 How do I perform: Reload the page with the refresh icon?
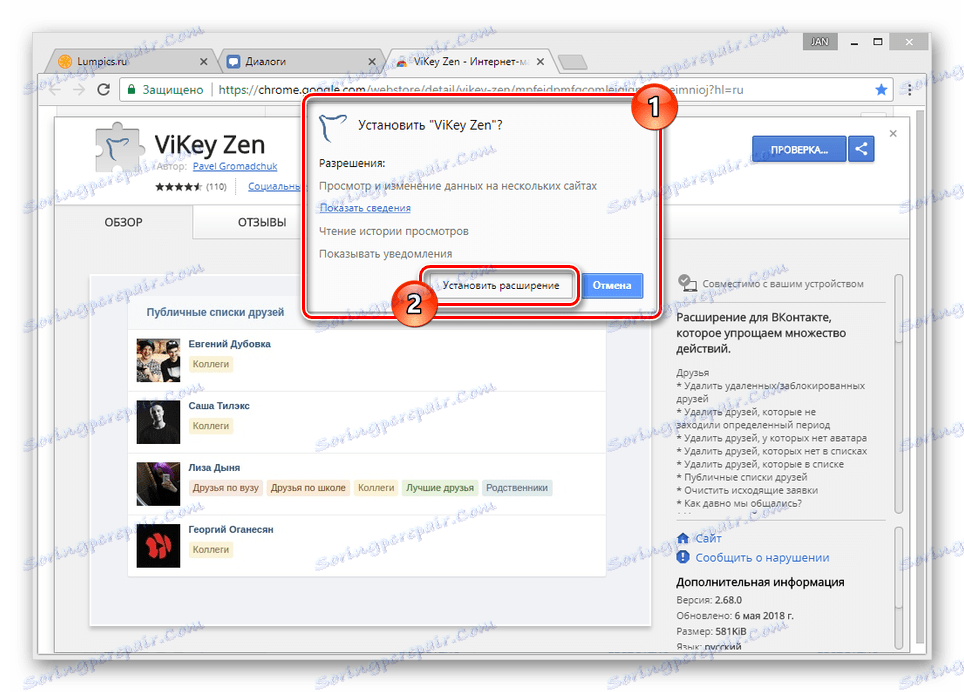click(x=103, y=90)
